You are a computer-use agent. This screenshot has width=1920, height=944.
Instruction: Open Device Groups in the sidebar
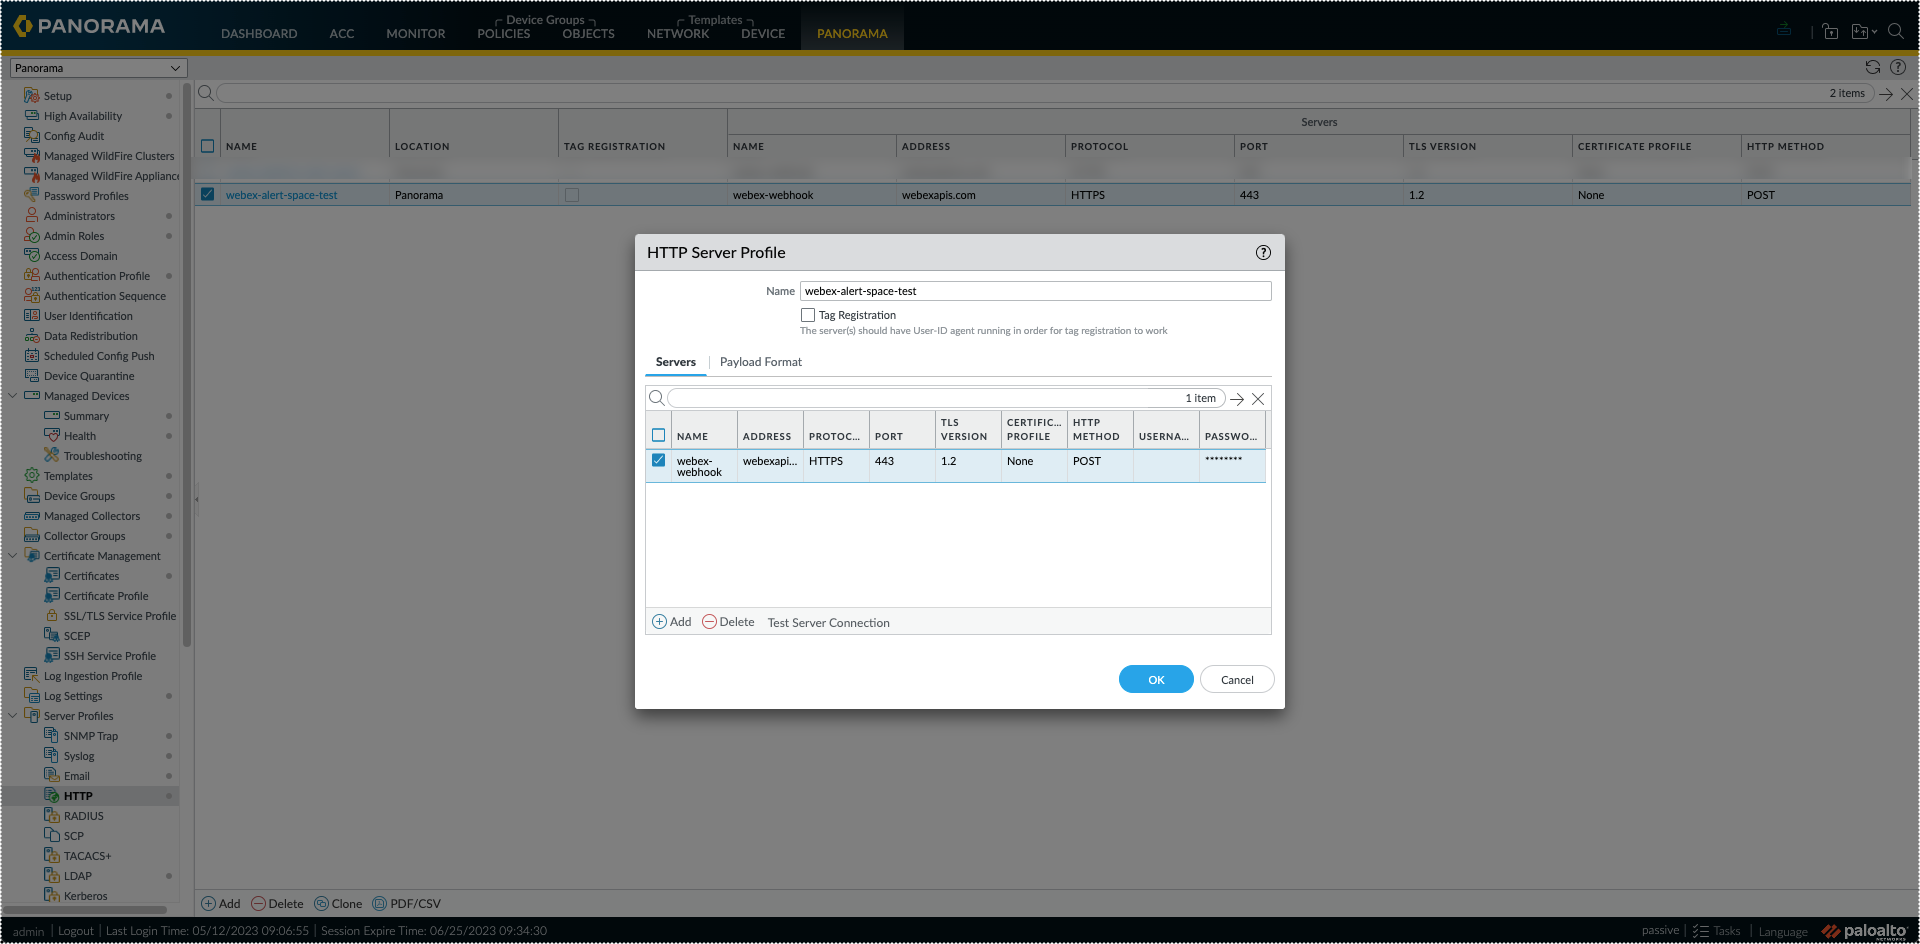tap(79, 496)
